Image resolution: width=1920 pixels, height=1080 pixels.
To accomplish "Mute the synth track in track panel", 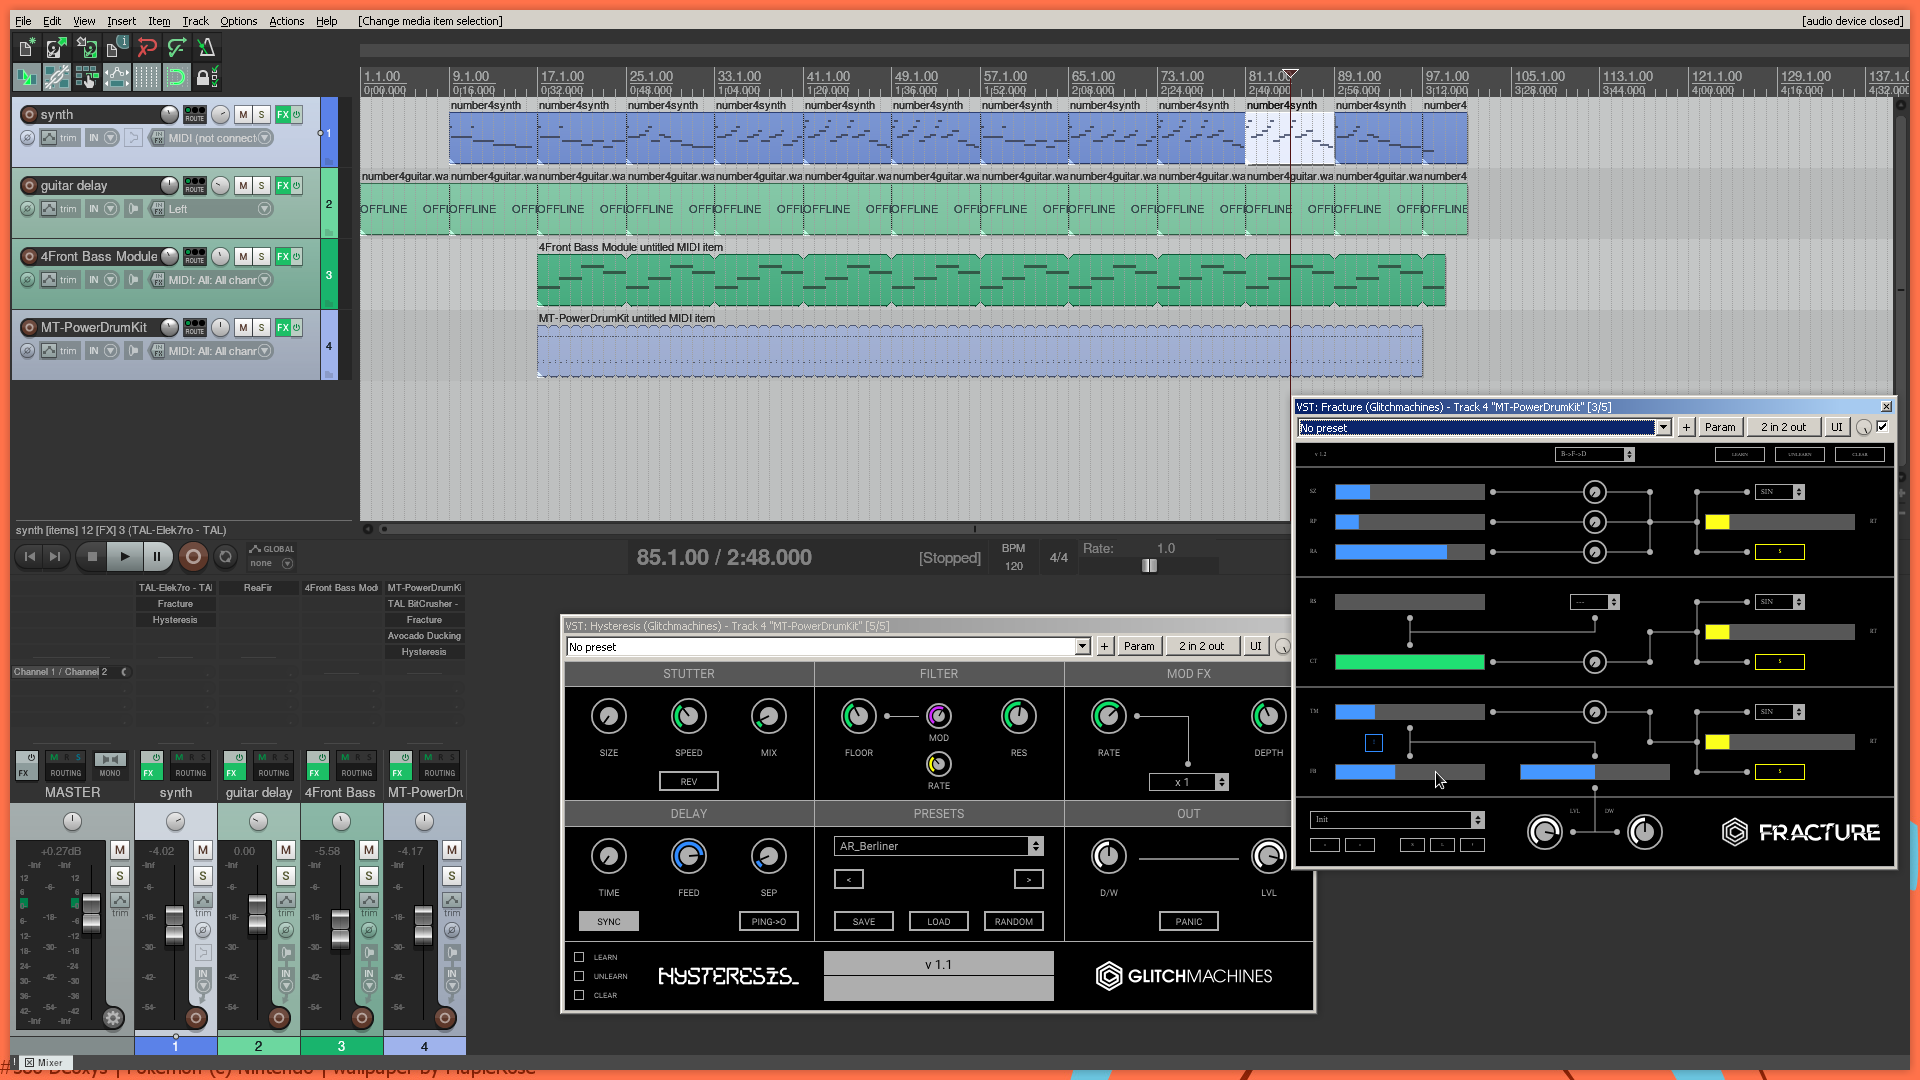I will (x=243, y=115).
